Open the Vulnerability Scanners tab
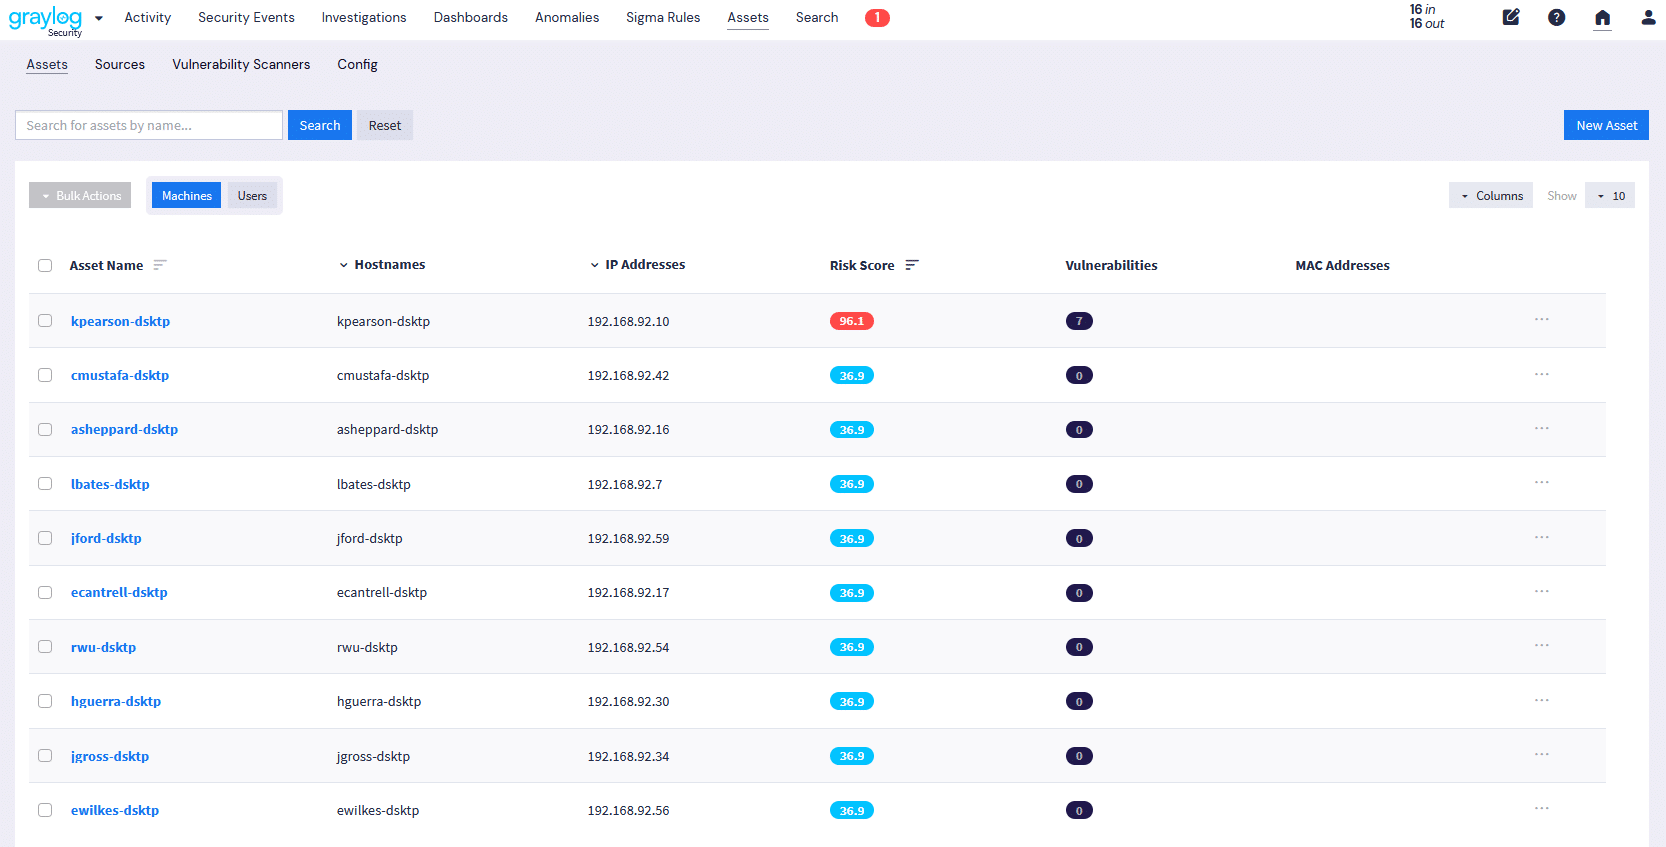This screenshot has width=1666, height=847. 241,64
